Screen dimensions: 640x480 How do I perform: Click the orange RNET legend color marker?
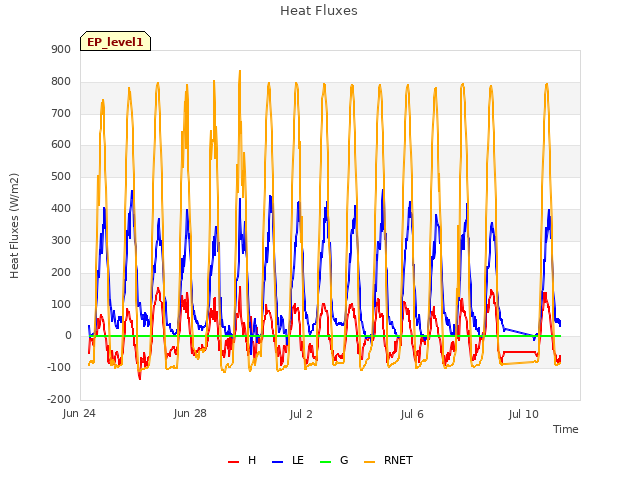[369, 462]
